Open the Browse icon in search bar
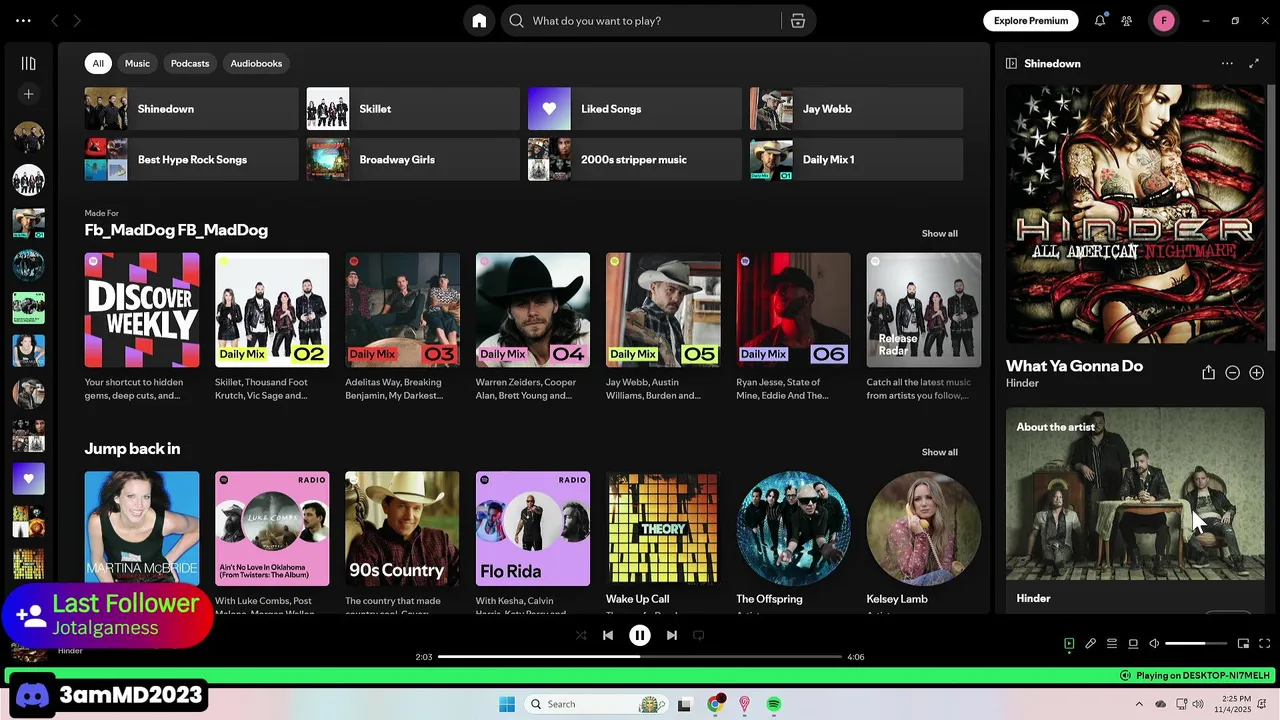The image size is (1280, 720). pyautogui.click(x=797, y=21)
